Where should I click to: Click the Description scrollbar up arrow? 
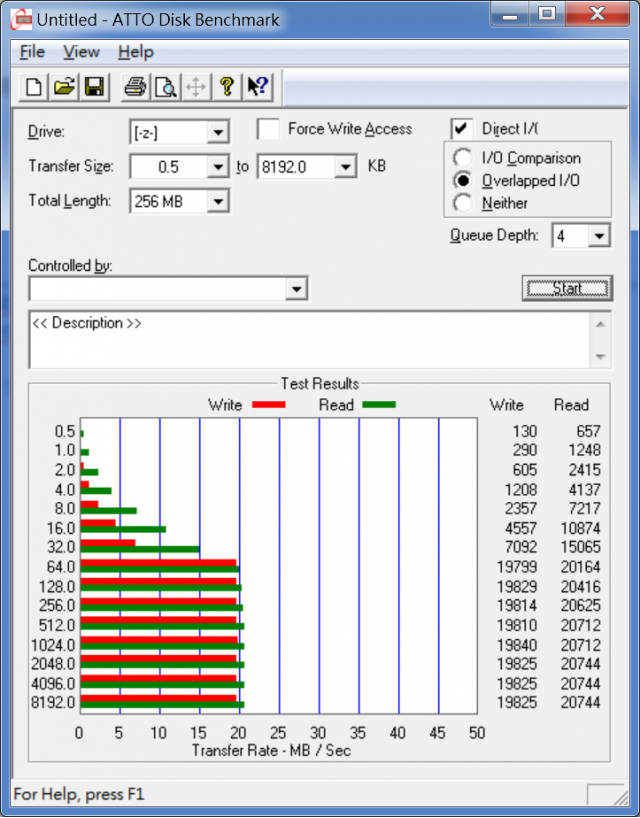click(x=600, y=324)
